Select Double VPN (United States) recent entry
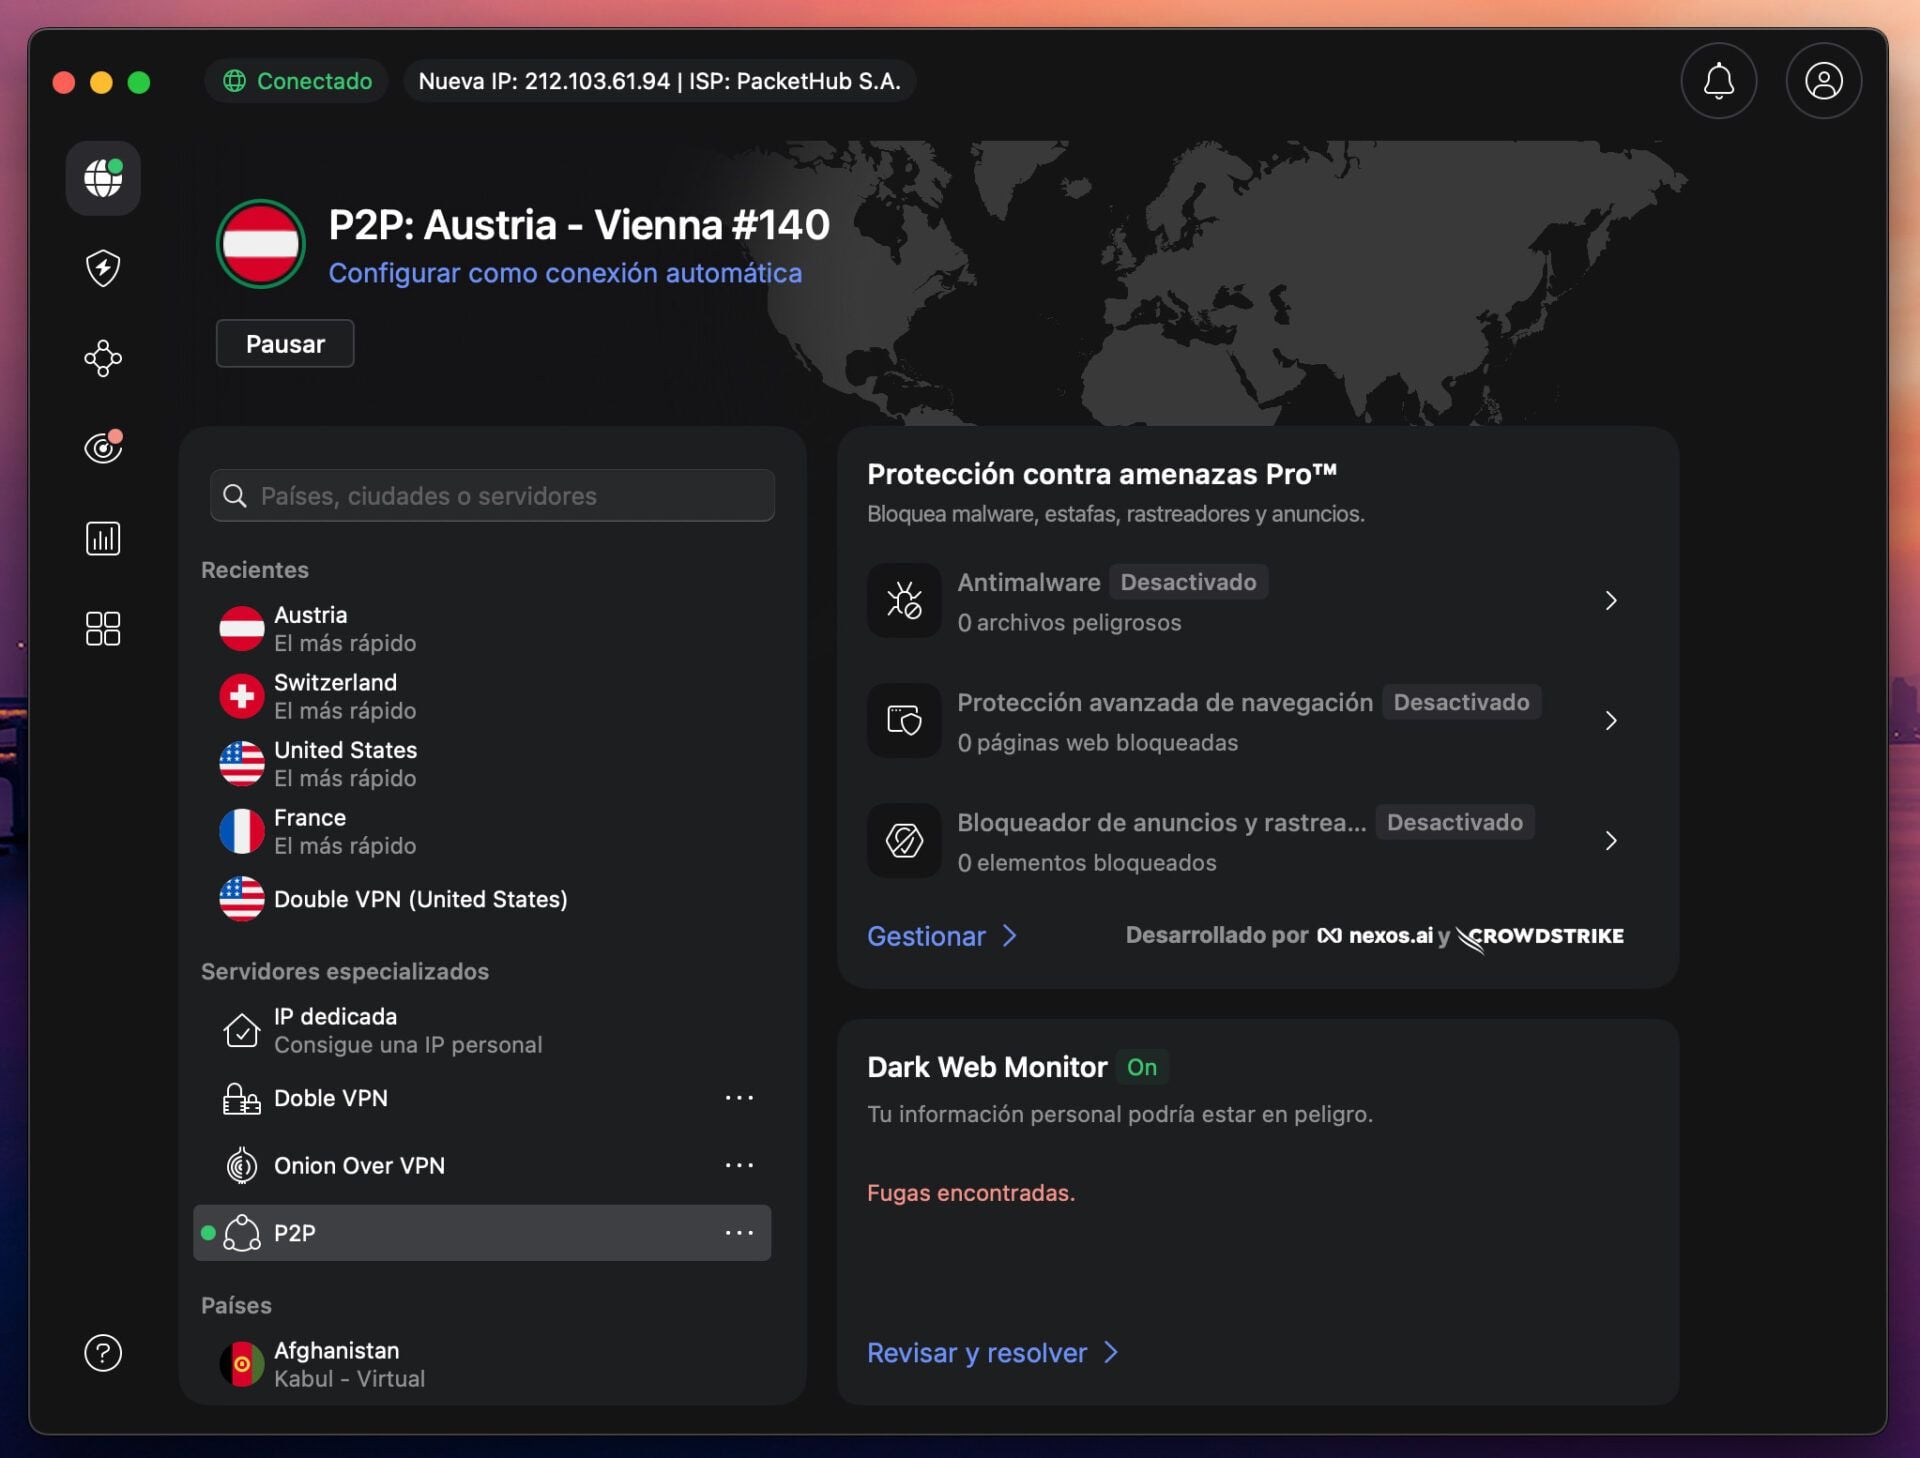 [482, 899]
